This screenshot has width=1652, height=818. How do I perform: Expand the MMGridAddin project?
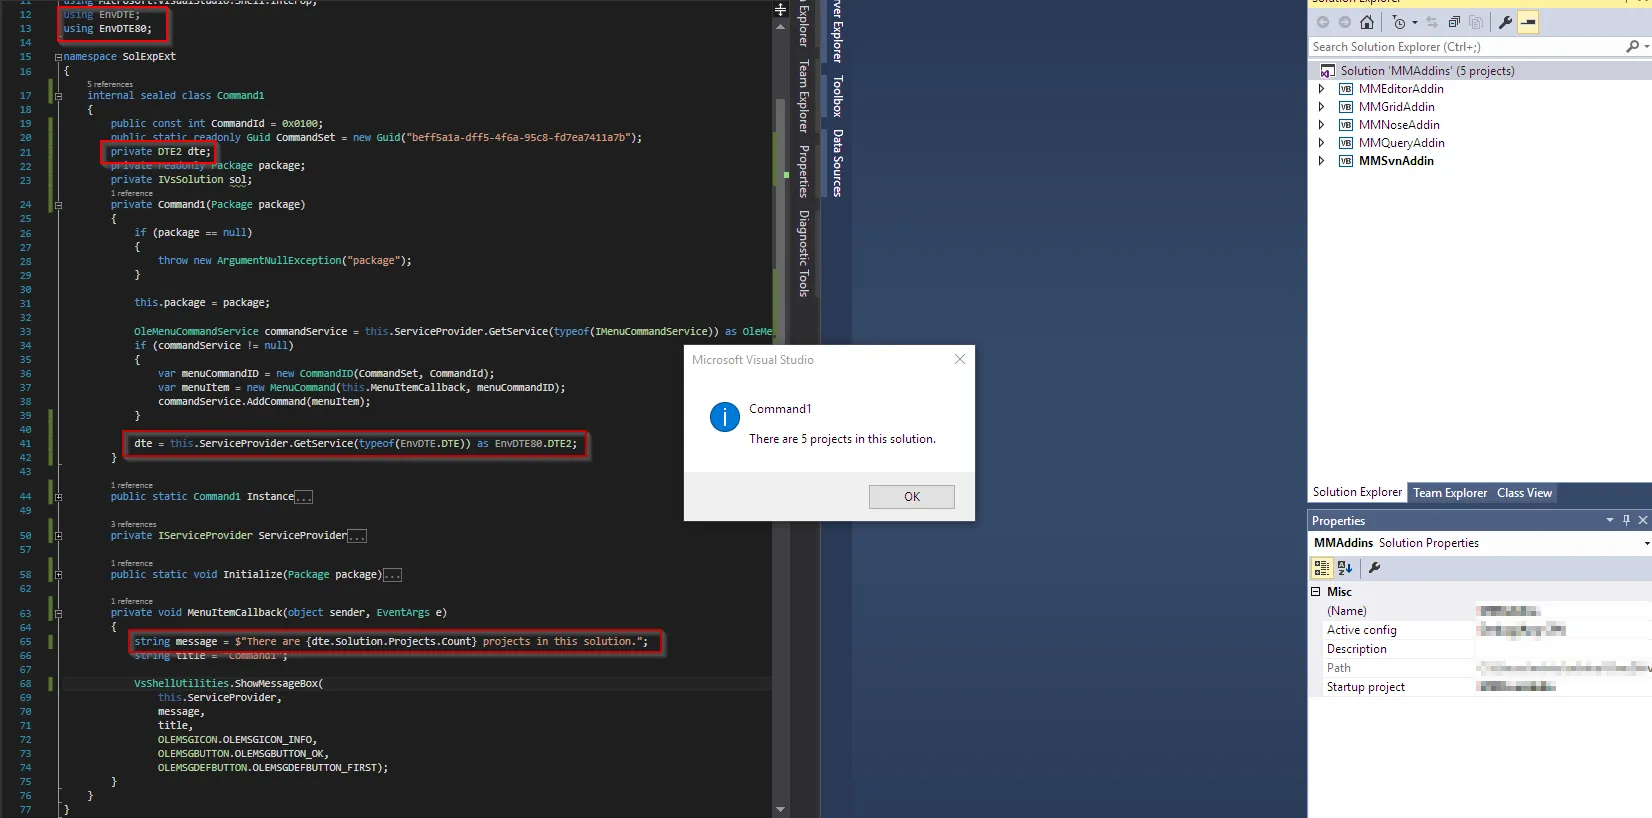point(1321,107)
